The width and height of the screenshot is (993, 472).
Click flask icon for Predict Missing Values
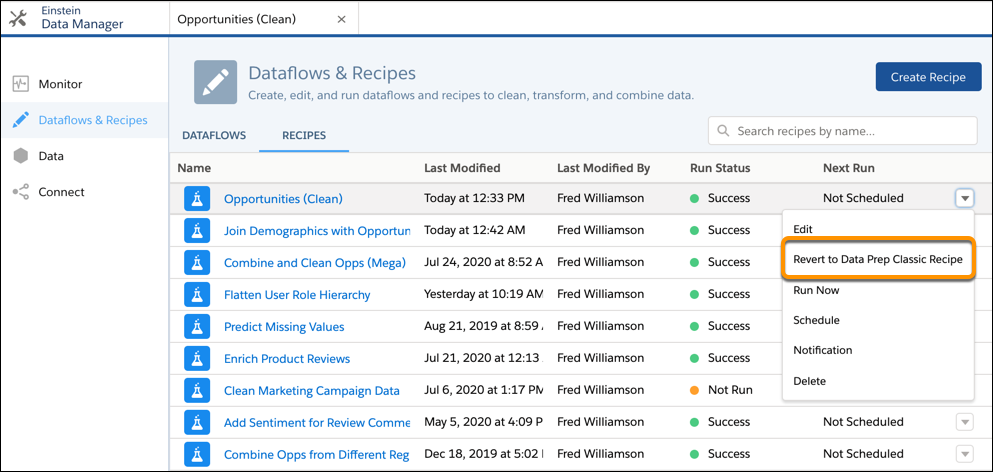pyautogui.click(x=197, y=327)
